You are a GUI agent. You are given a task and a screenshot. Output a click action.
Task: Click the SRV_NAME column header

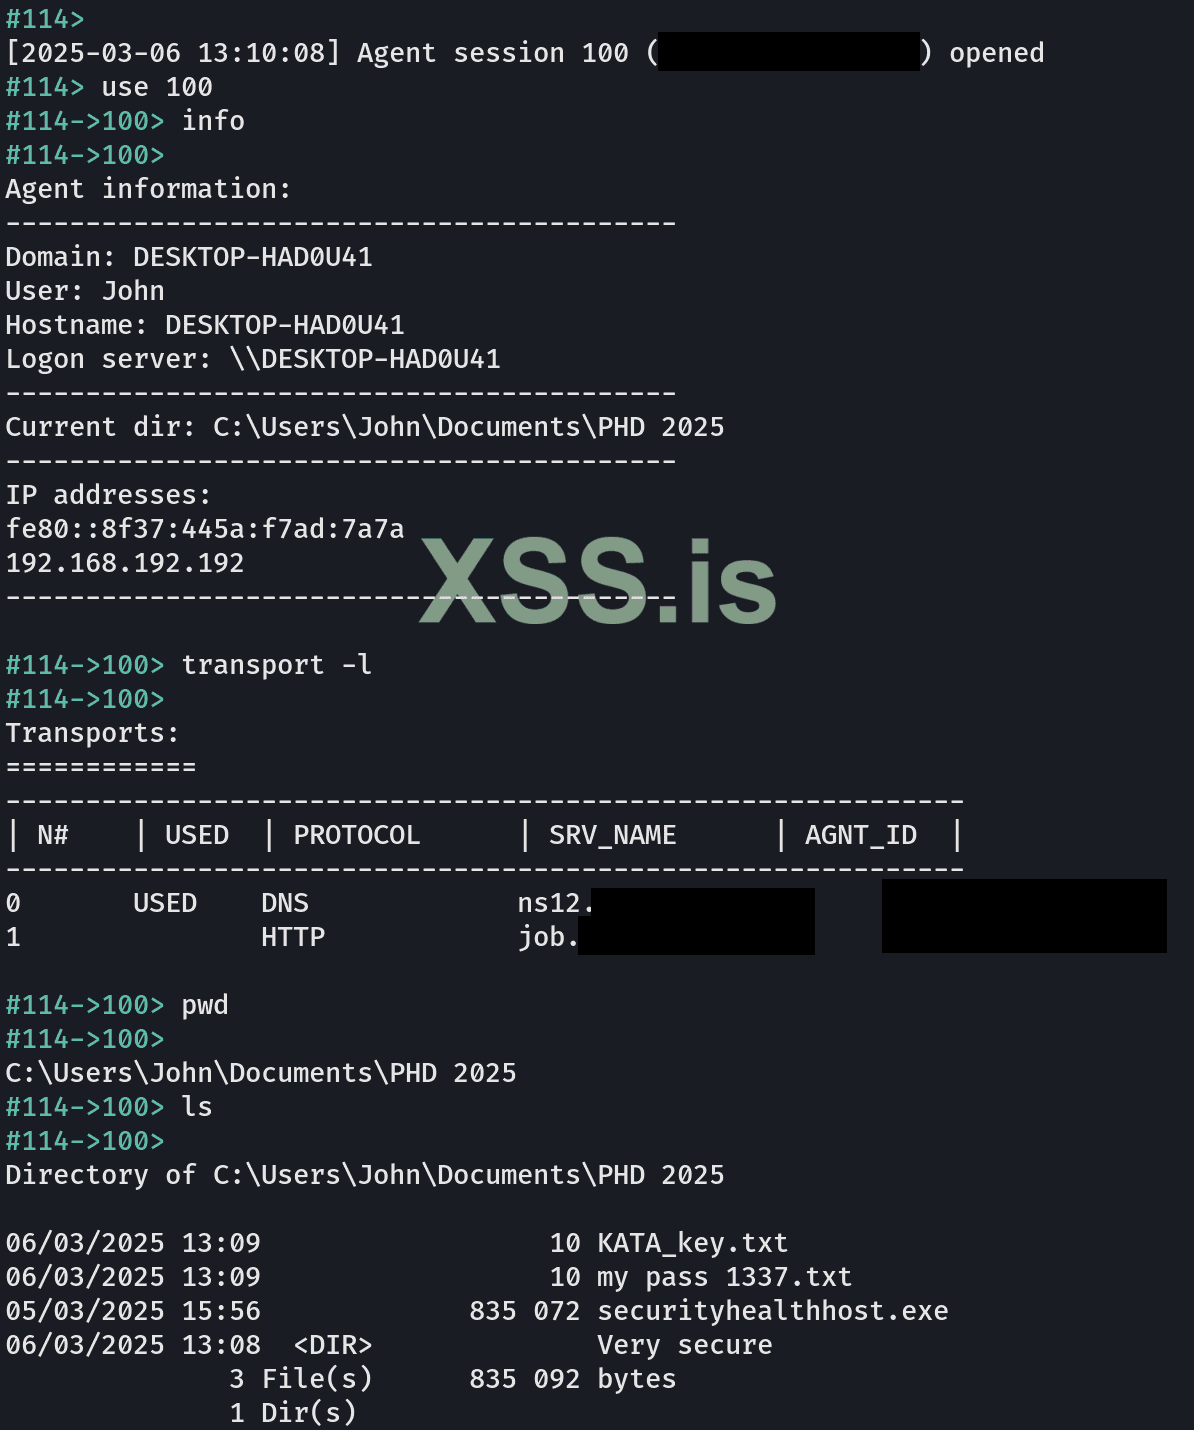(612, 835)
